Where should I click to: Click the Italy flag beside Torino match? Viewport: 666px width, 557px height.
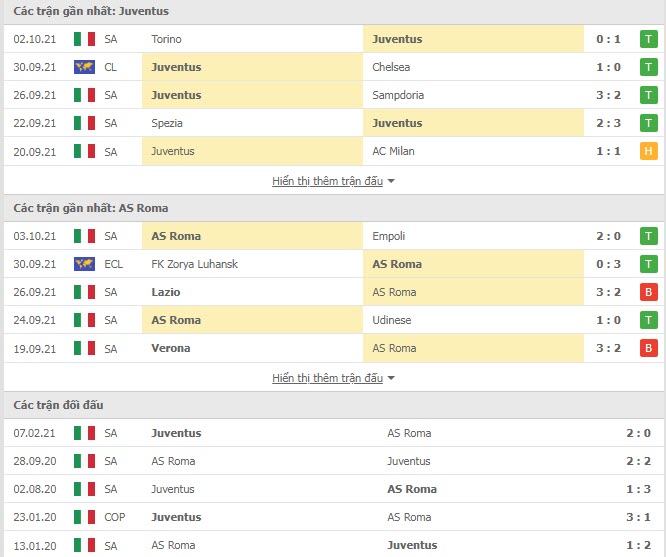point(84,39)
